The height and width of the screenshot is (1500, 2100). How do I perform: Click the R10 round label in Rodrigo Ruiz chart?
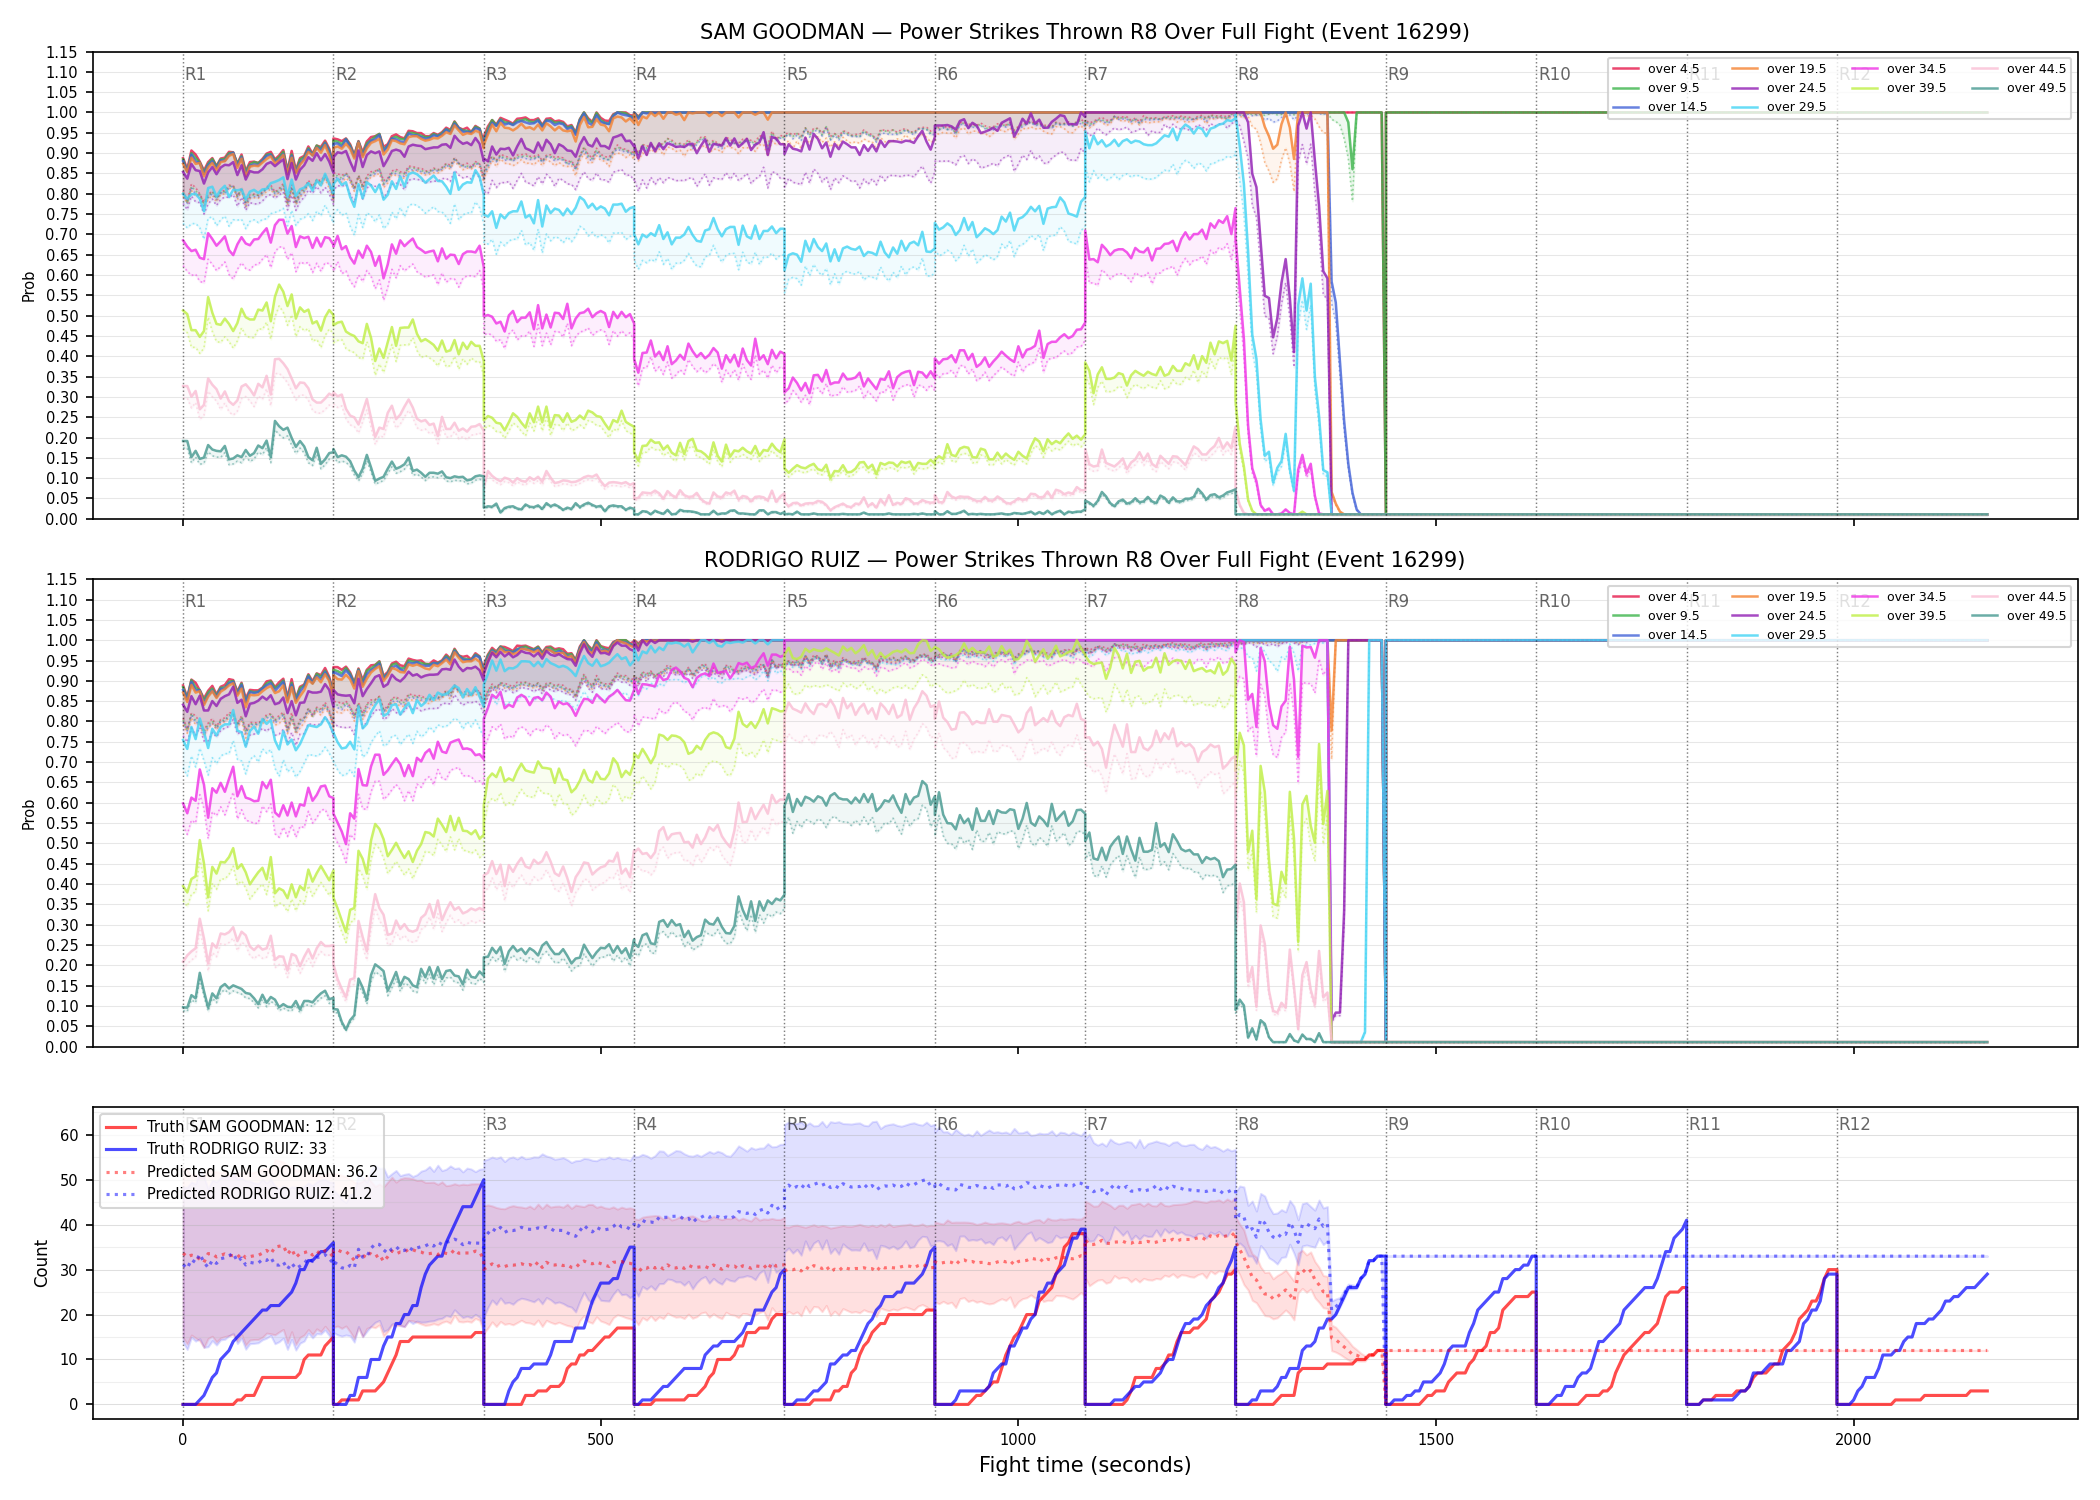(1555, 601)
